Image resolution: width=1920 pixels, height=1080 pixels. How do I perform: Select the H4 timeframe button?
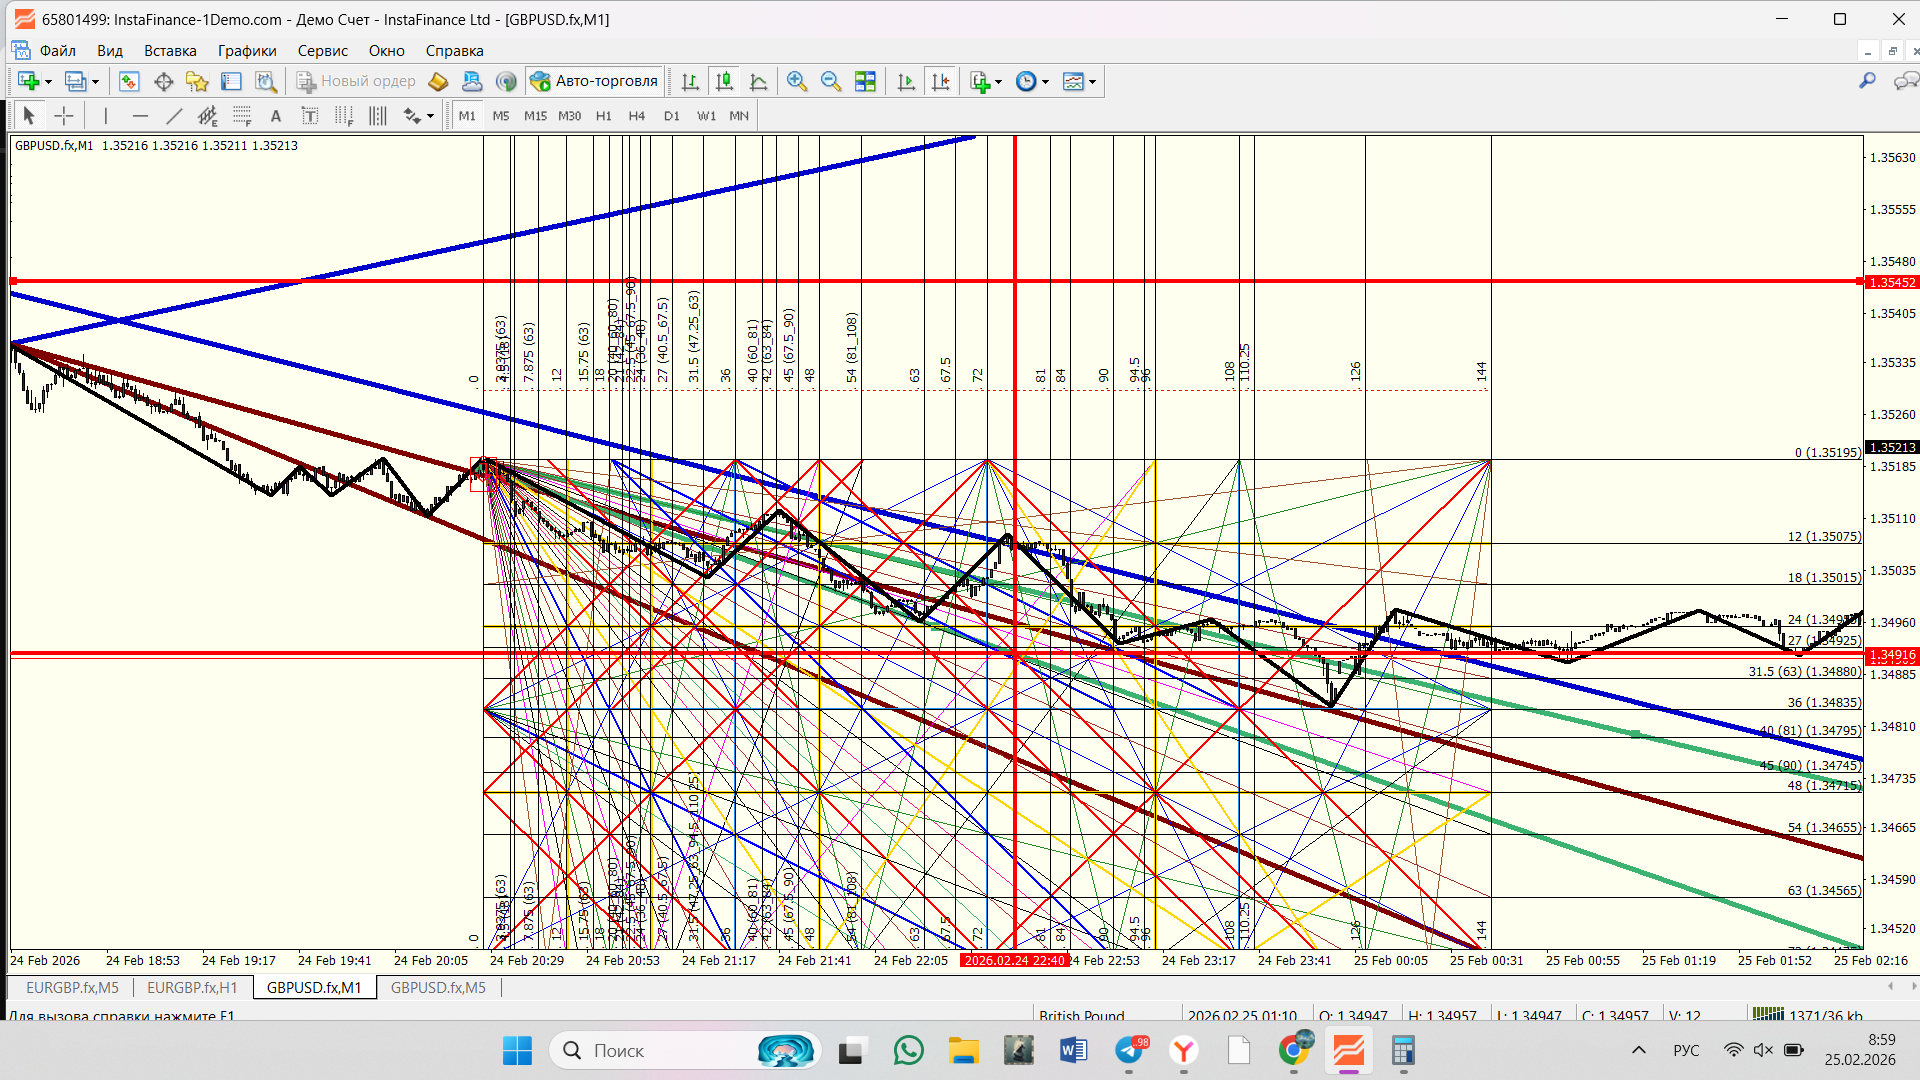coord(636,116)
